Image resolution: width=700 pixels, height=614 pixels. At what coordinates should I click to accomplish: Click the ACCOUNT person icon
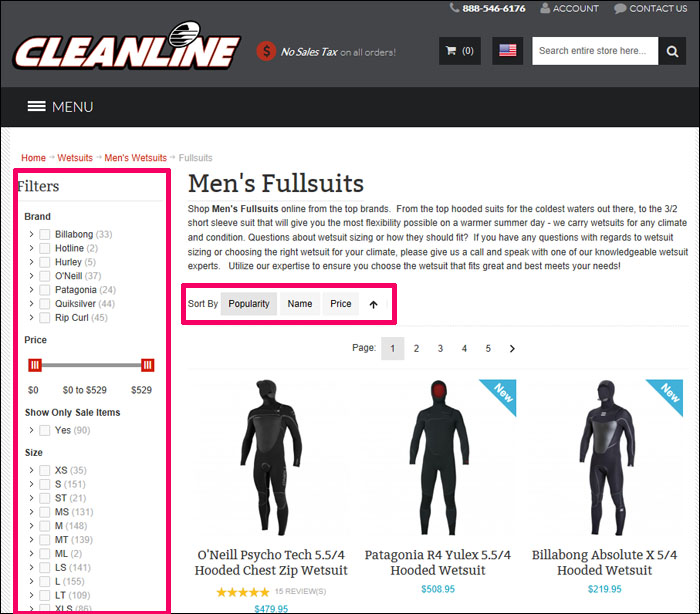545,8
